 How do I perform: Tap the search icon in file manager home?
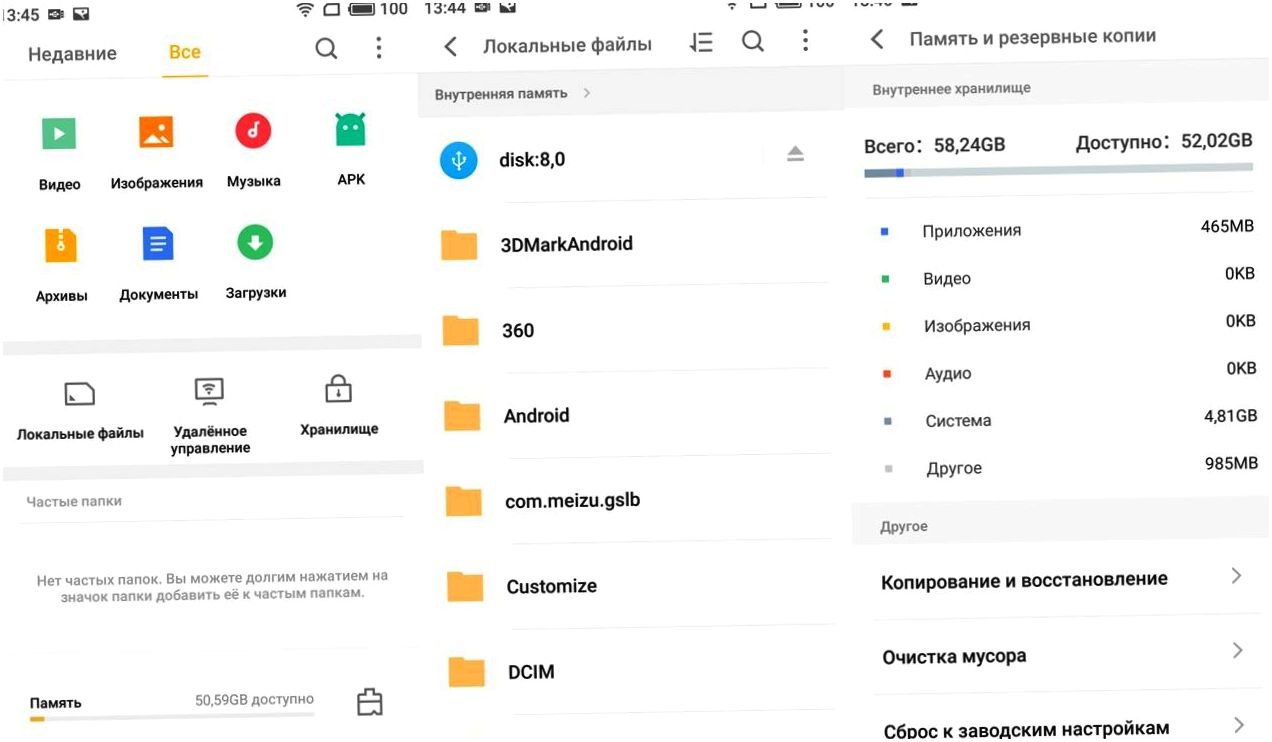click(326, 48)
